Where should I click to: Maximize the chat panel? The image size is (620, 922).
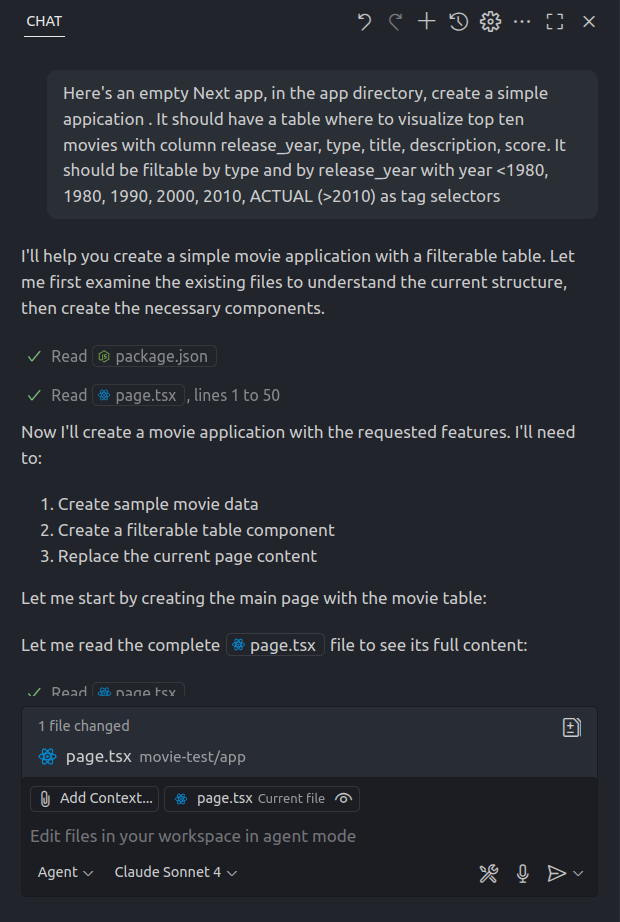[x=555, y=22]
